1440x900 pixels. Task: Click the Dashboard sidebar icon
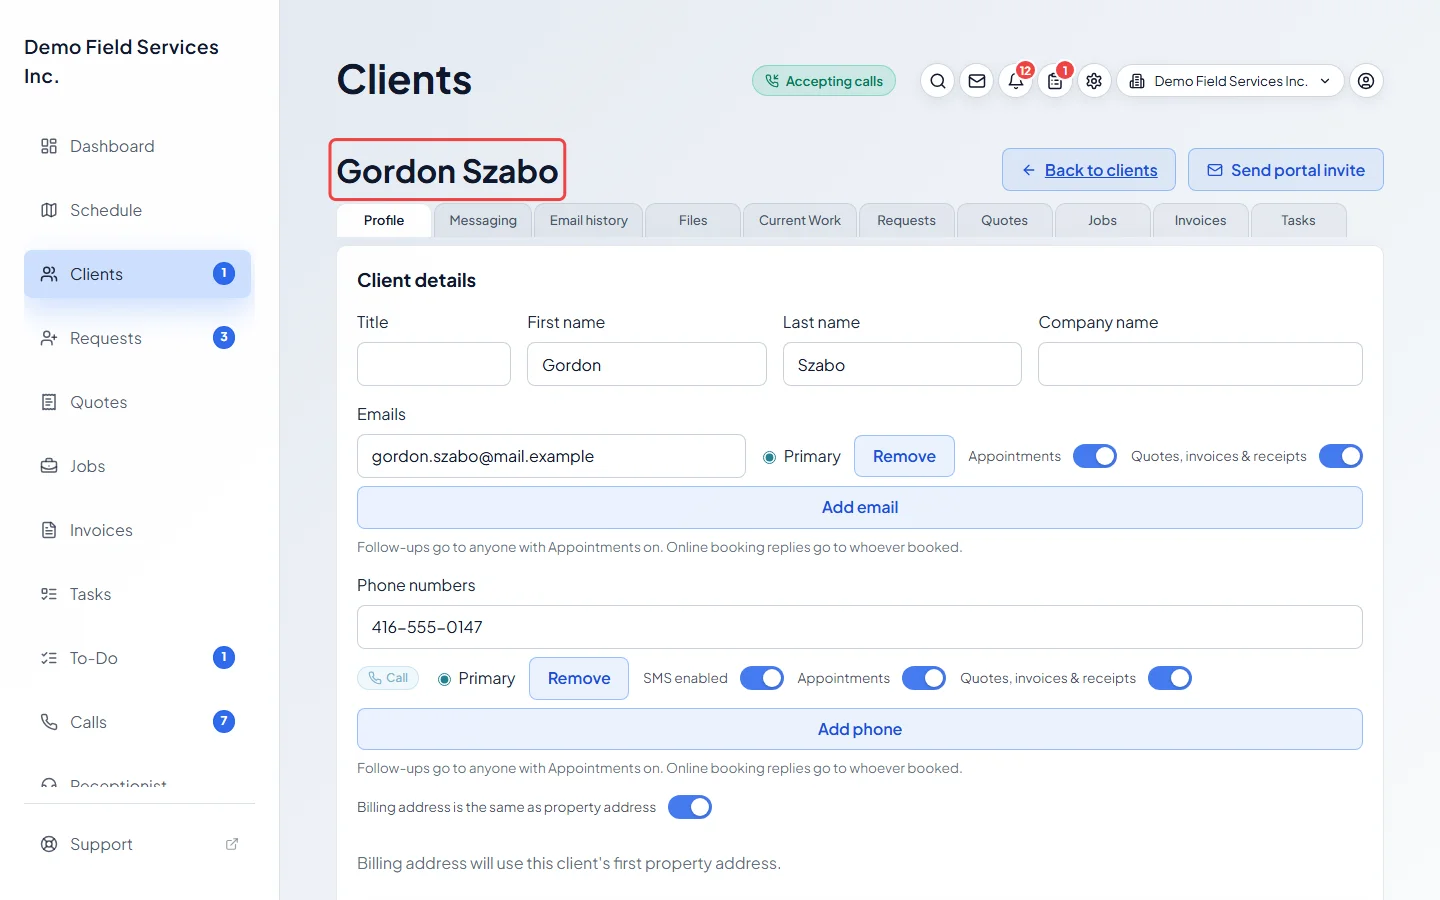click(49, 146)
